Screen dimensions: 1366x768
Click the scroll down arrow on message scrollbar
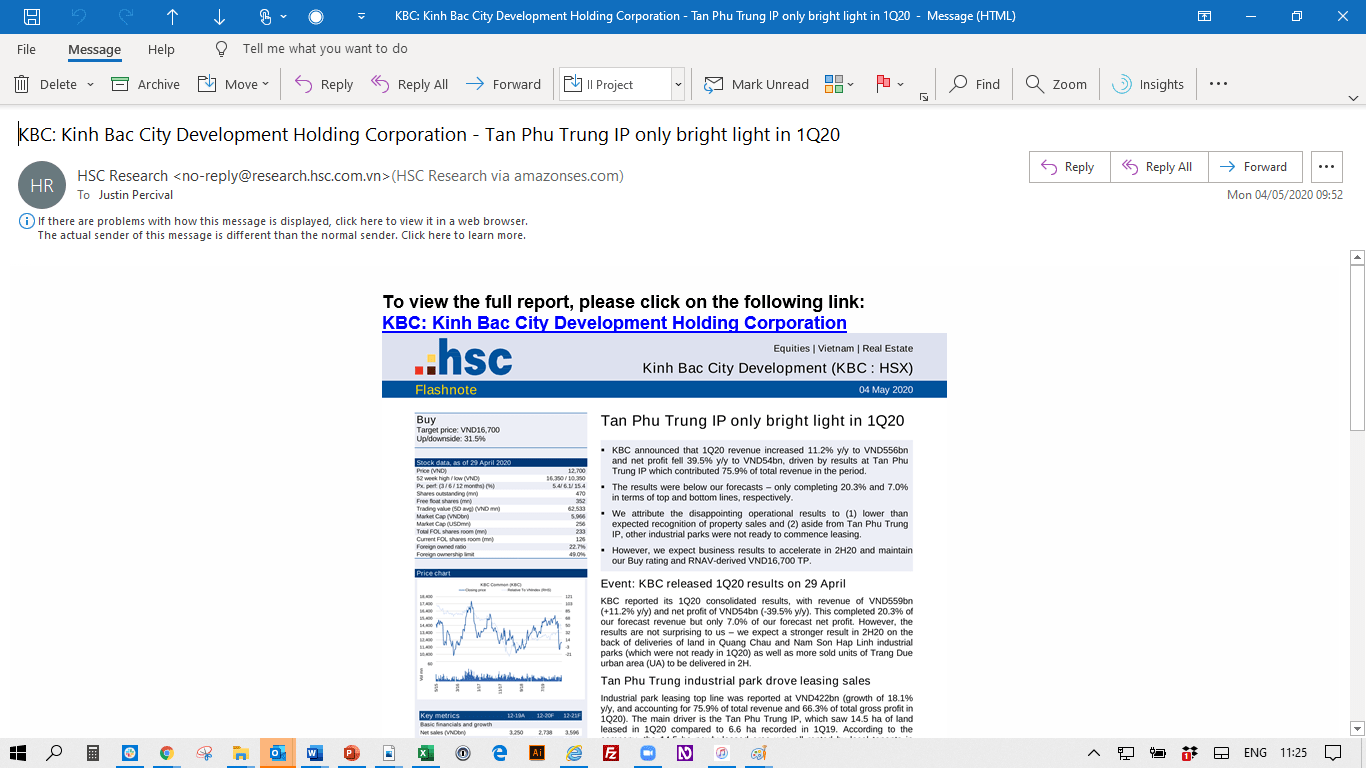[1357, 728]
